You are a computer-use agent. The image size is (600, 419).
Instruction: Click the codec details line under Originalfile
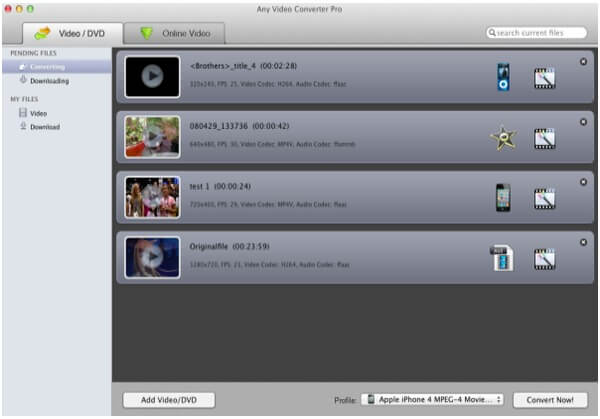pos(269,264)
